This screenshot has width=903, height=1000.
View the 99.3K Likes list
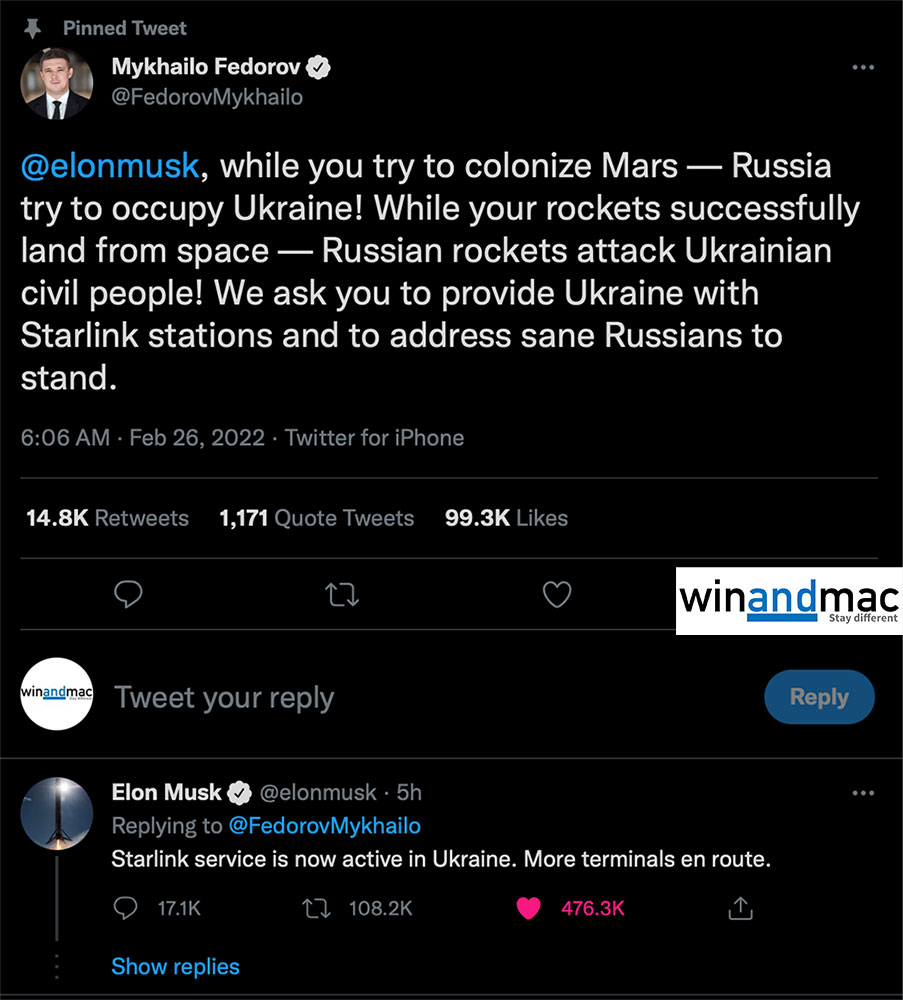506,518
